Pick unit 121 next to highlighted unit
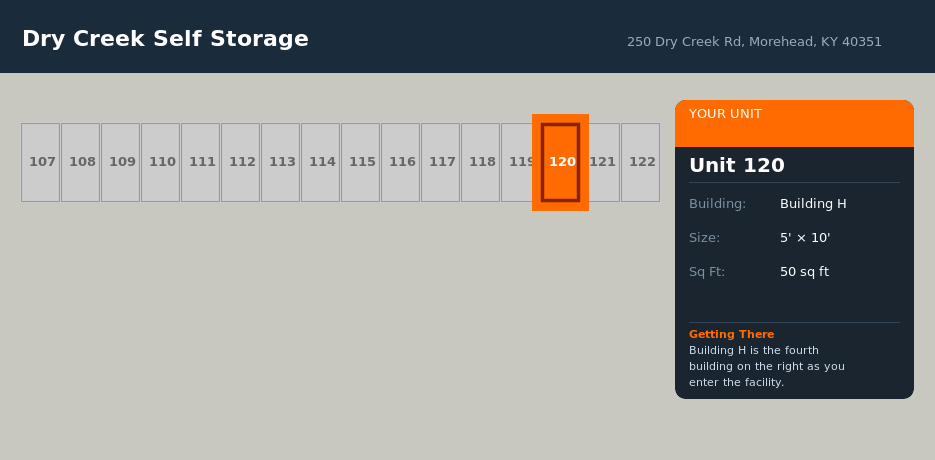This screenshot has height=460, width=935. tap(604, 162)
